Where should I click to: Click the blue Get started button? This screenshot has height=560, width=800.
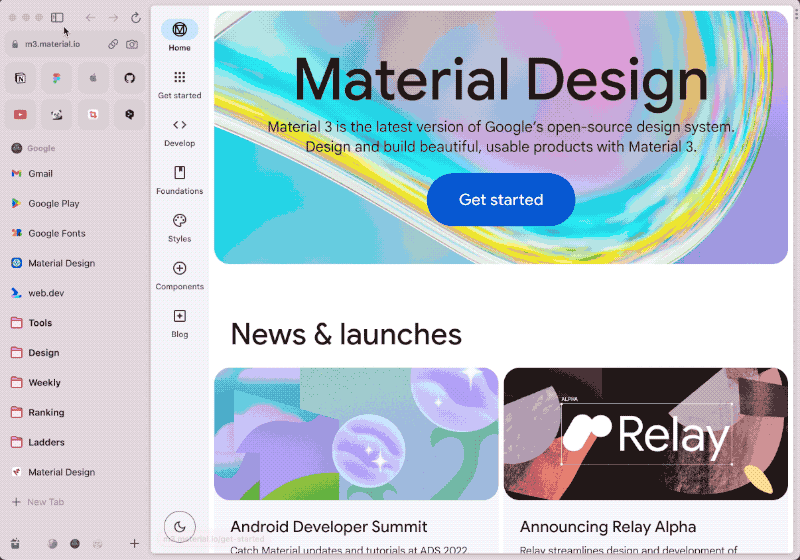[x=501, y=199]
